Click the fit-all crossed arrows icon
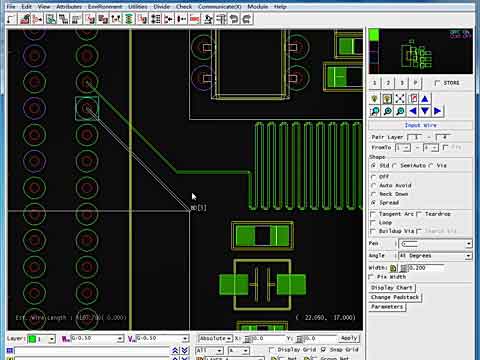The width and height of the screenshot is (480, 360). tap(400, 99)
